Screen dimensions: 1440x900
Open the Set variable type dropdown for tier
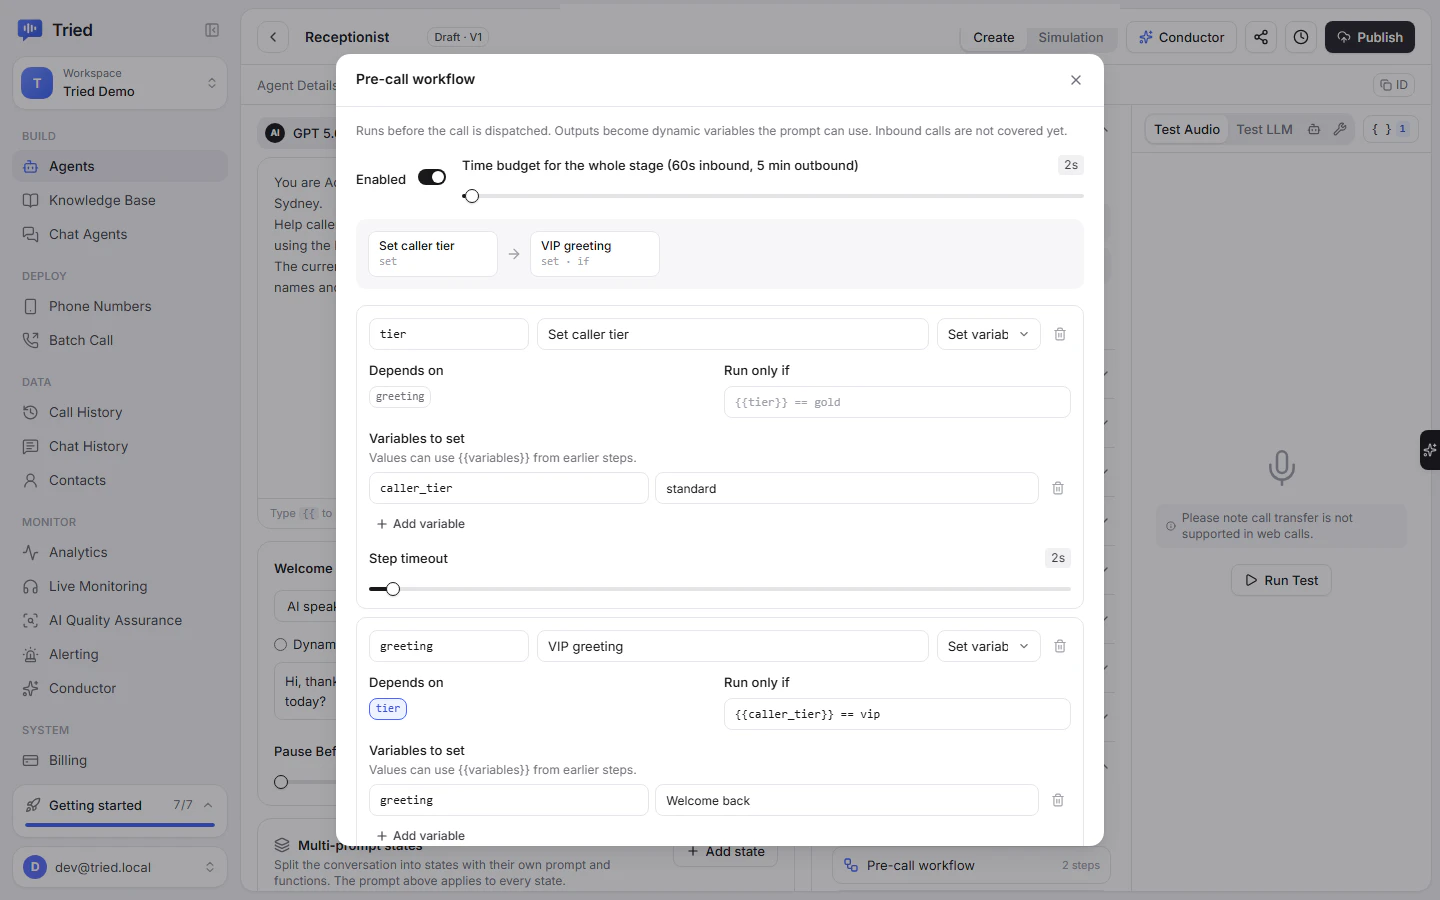pyautogui.click(x=988, y=334)
